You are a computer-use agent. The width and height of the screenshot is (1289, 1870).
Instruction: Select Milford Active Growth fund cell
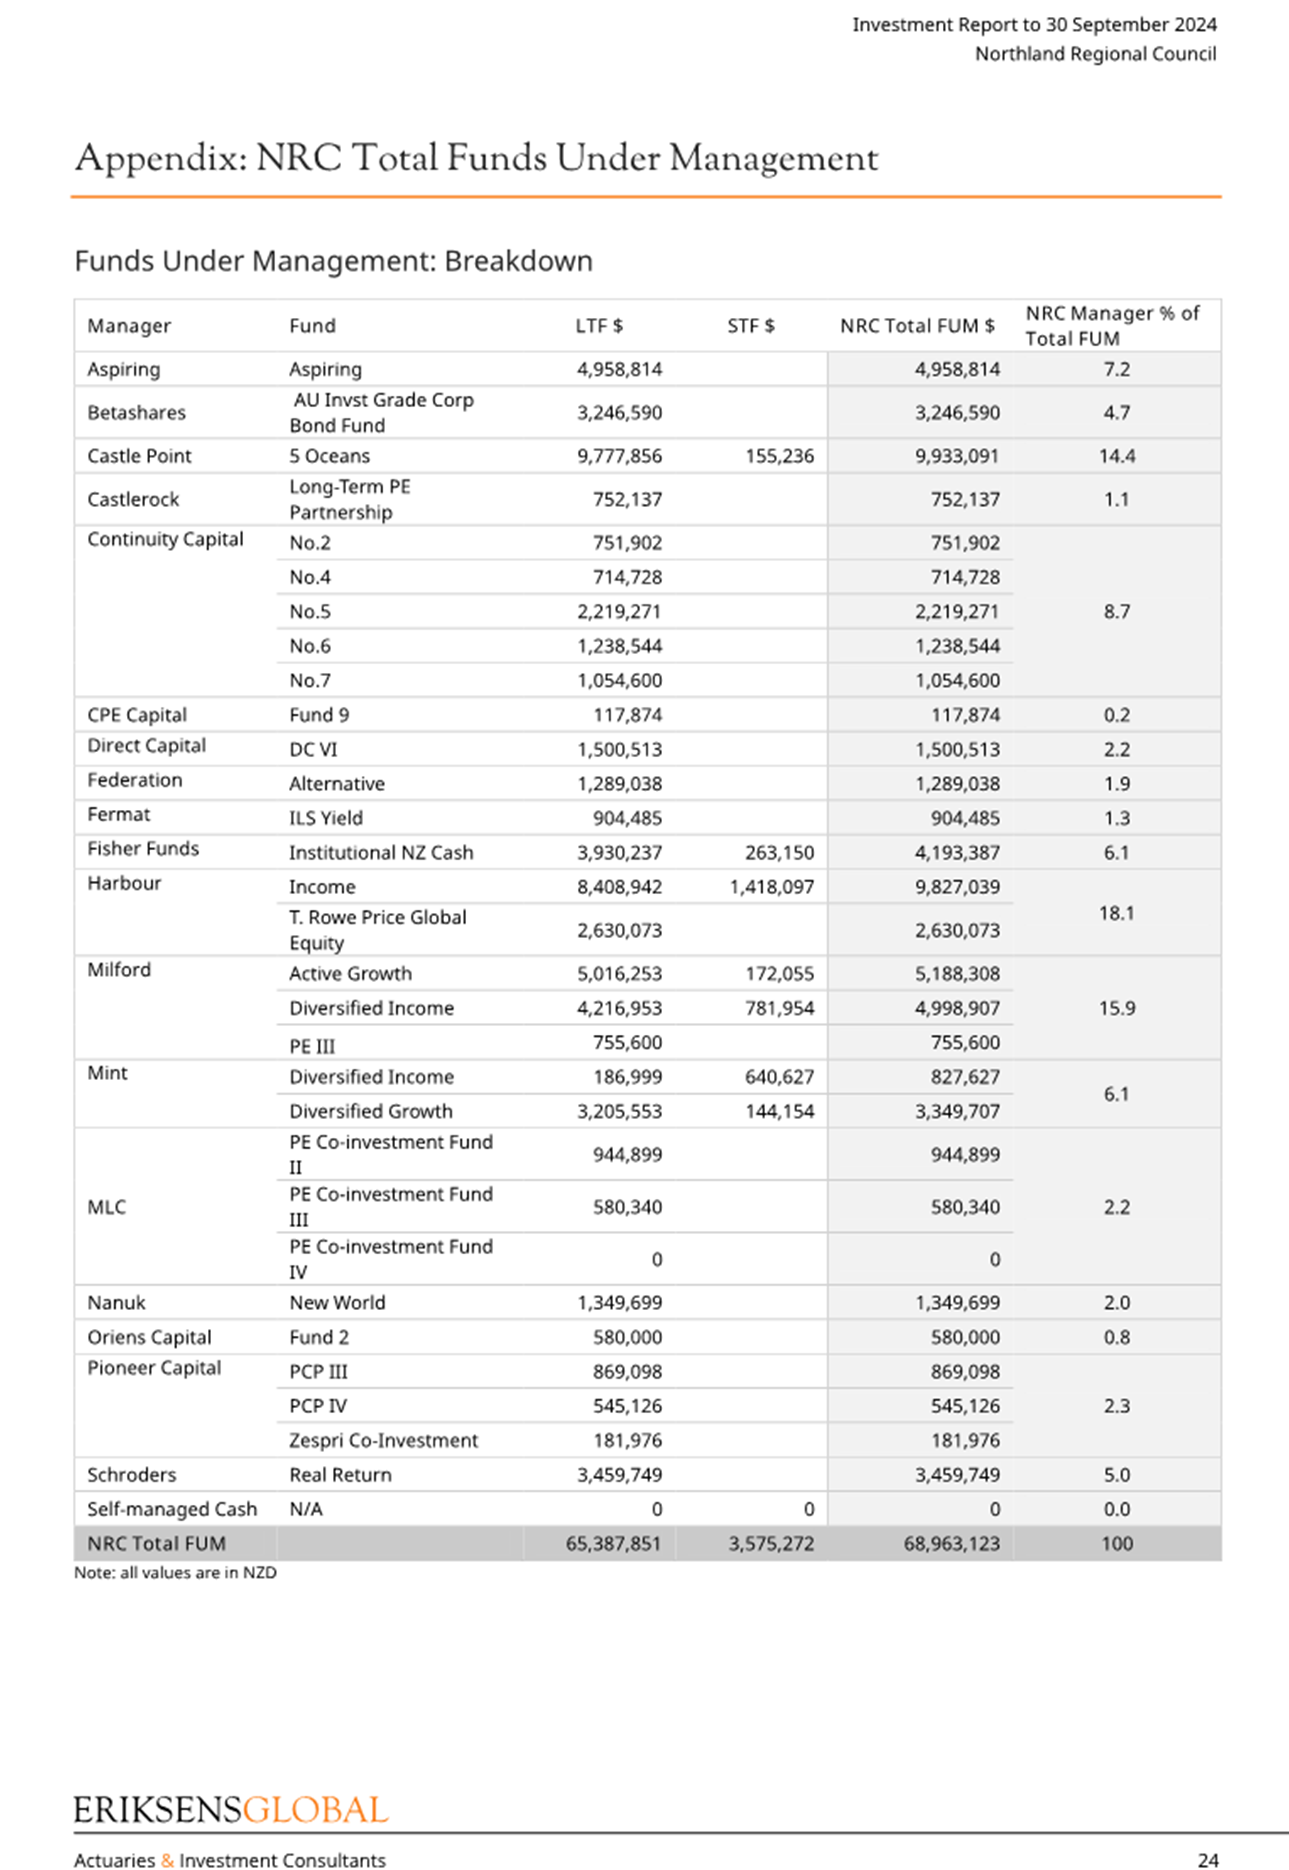pyautogui.click(x=350, y=974)
